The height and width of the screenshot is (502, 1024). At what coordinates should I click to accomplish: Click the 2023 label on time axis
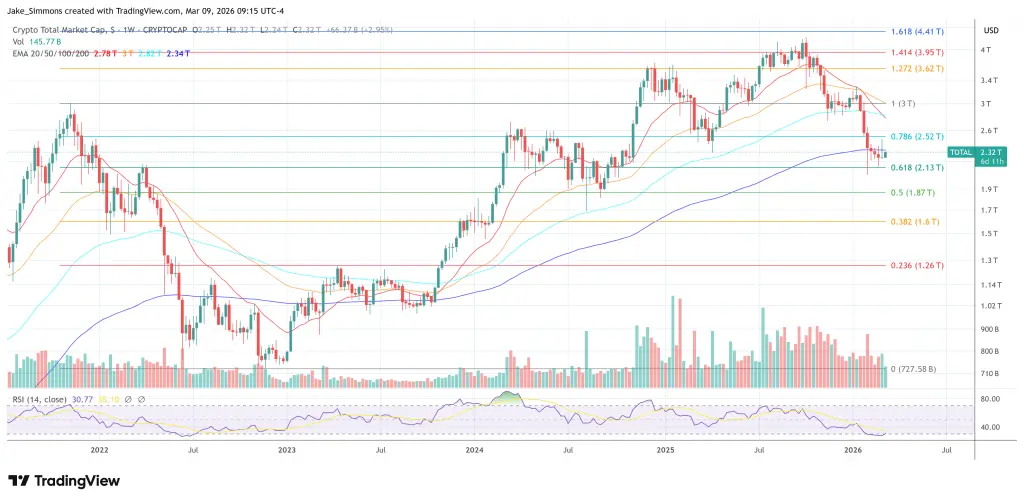287,450
